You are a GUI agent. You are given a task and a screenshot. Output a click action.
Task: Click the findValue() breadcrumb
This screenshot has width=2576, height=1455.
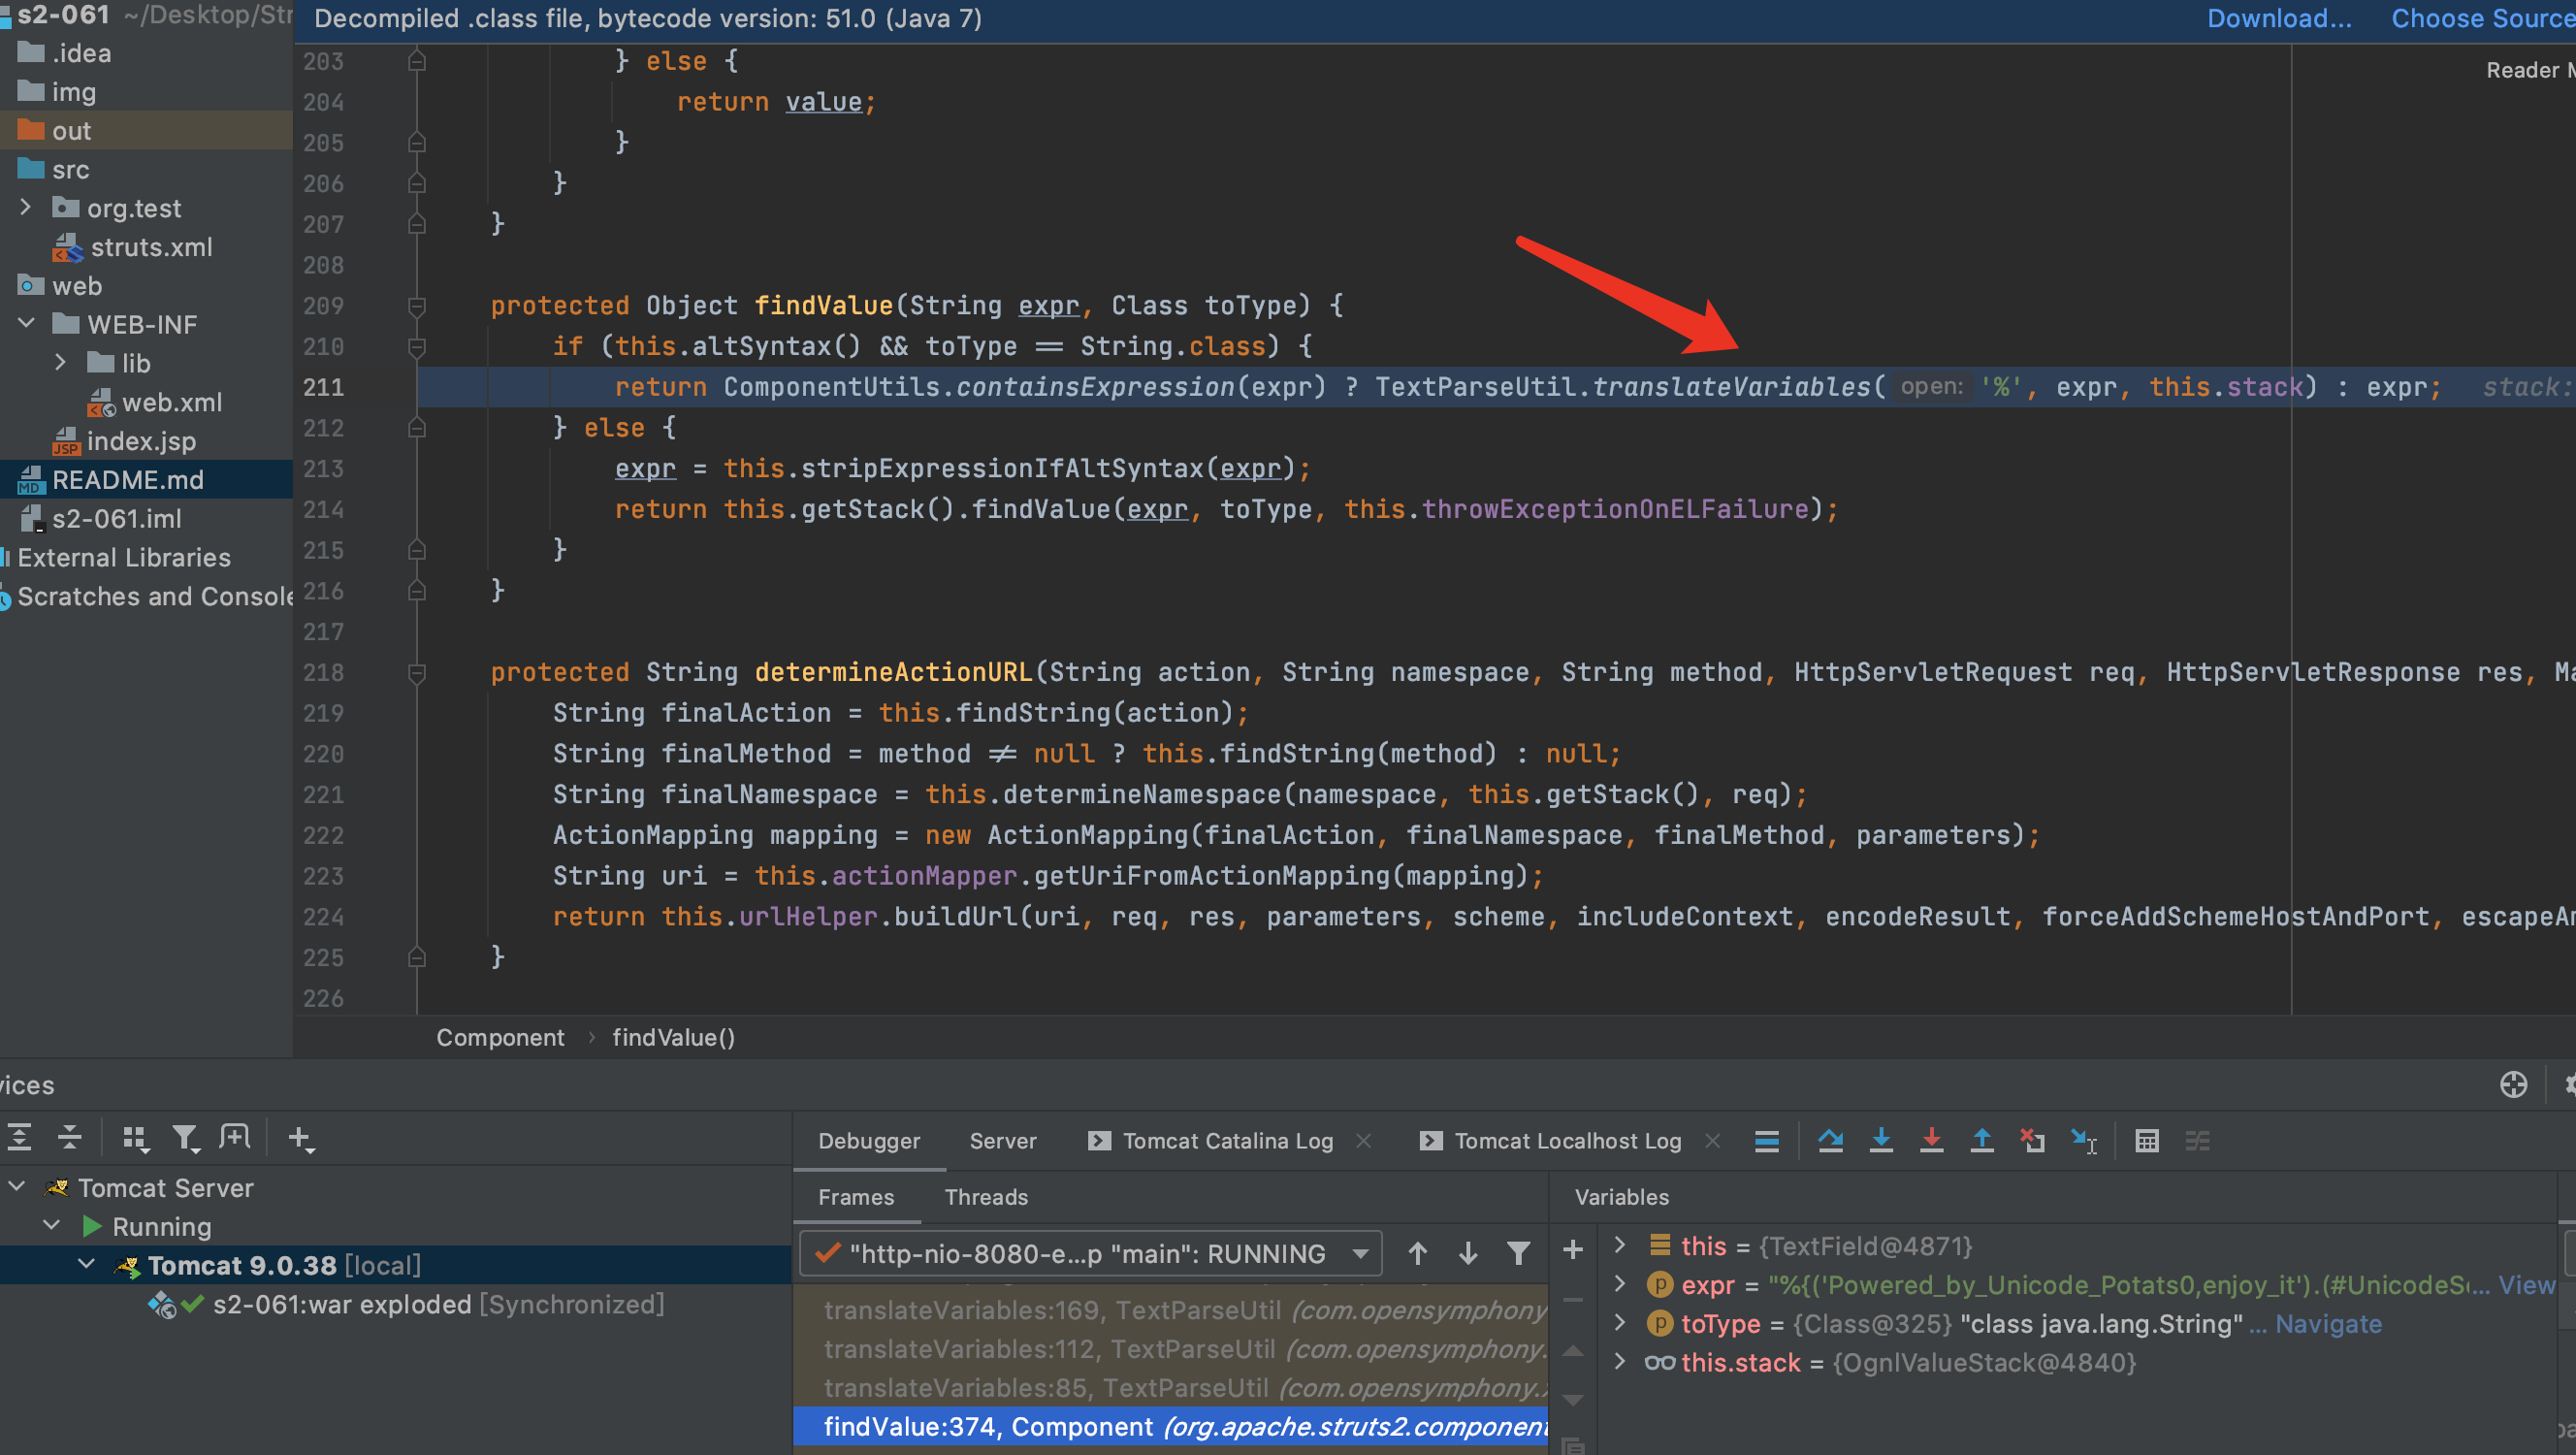click(673, 1037)
